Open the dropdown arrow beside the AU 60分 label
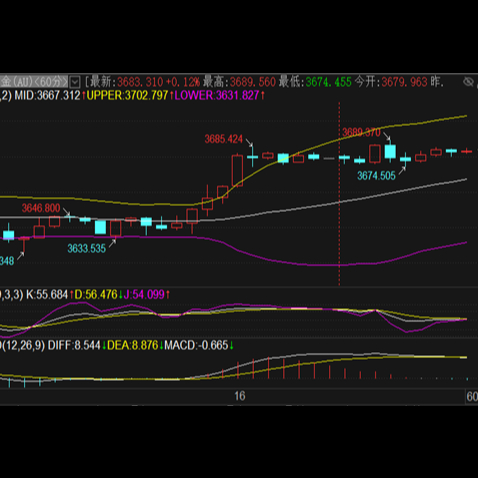Viewport: 478px width, 478px height. (x=75, y=82)
